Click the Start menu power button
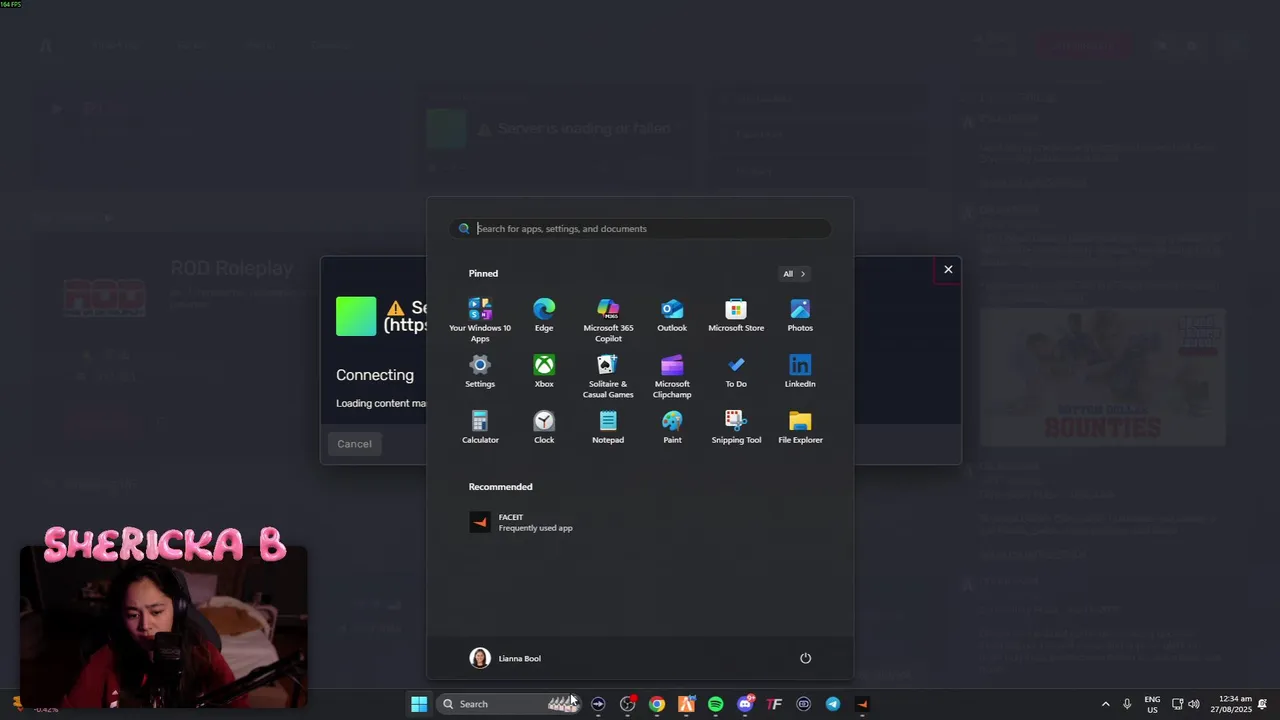The width and height of the screenshot is (1280, 720). coord(806,658)
